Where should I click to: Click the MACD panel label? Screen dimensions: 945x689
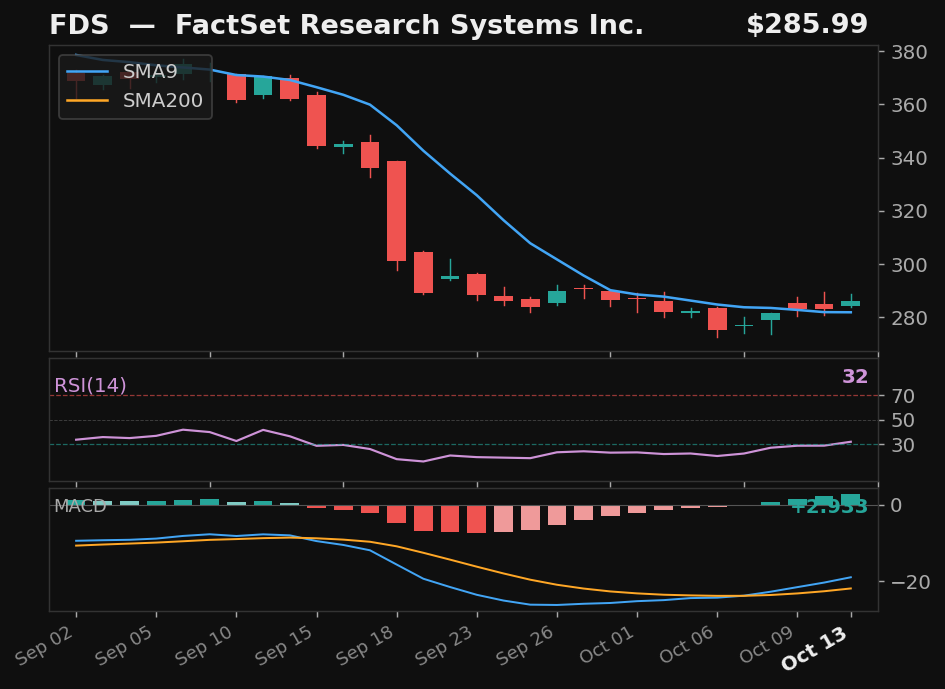click(80, 506)
